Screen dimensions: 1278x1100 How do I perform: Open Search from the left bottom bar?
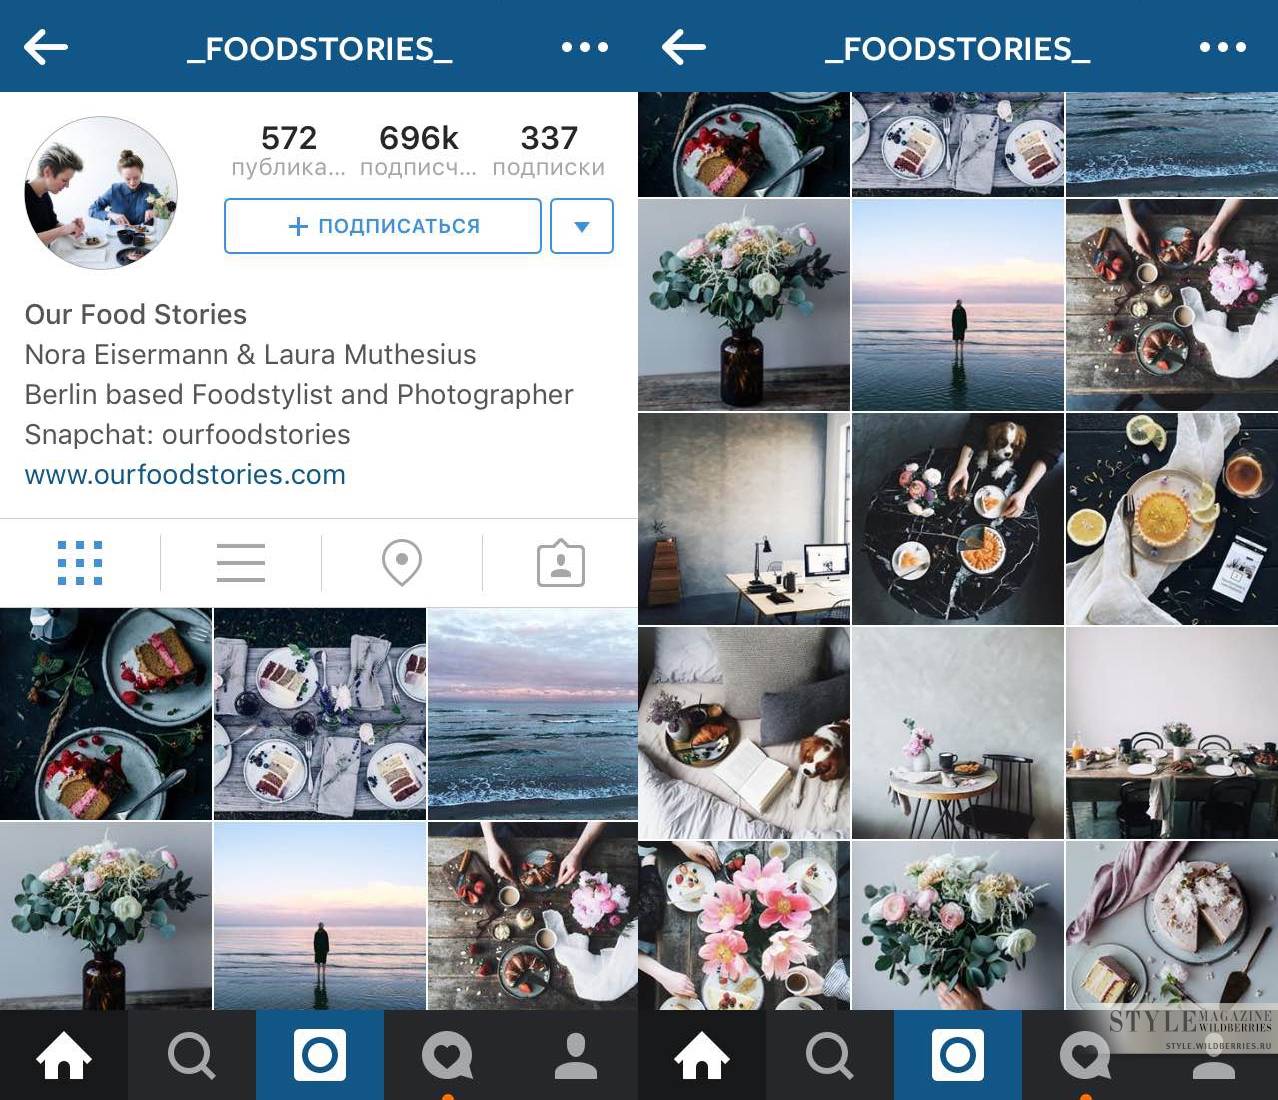tap(192, 1056)
